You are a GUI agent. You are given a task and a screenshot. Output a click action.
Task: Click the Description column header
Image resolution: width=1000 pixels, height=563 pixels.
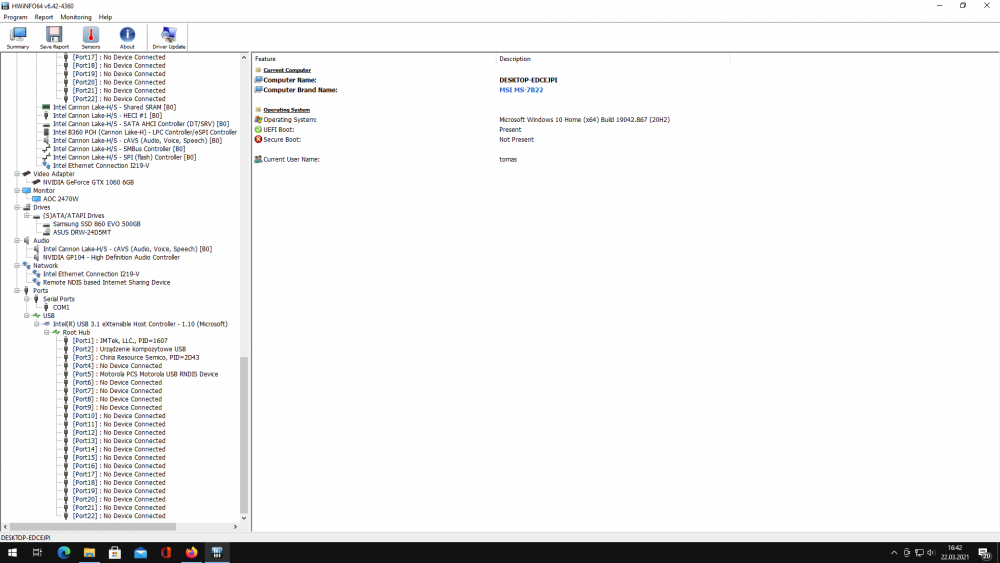tap(515, 59)
